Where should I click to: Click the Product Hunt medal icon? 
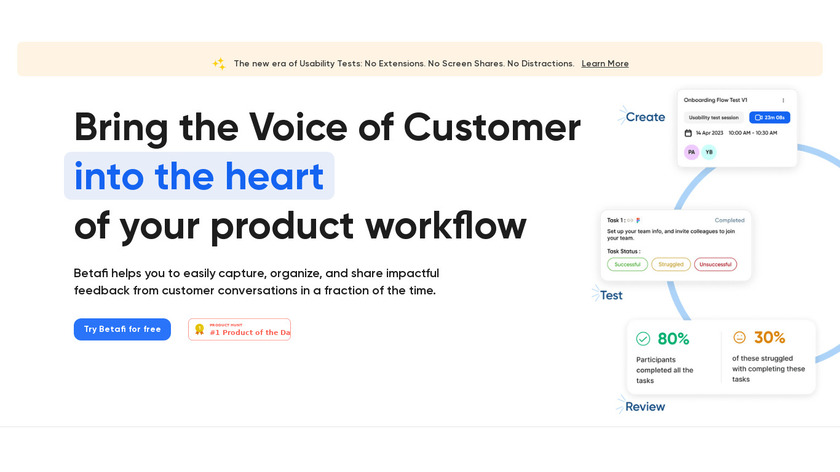point(199,329)
